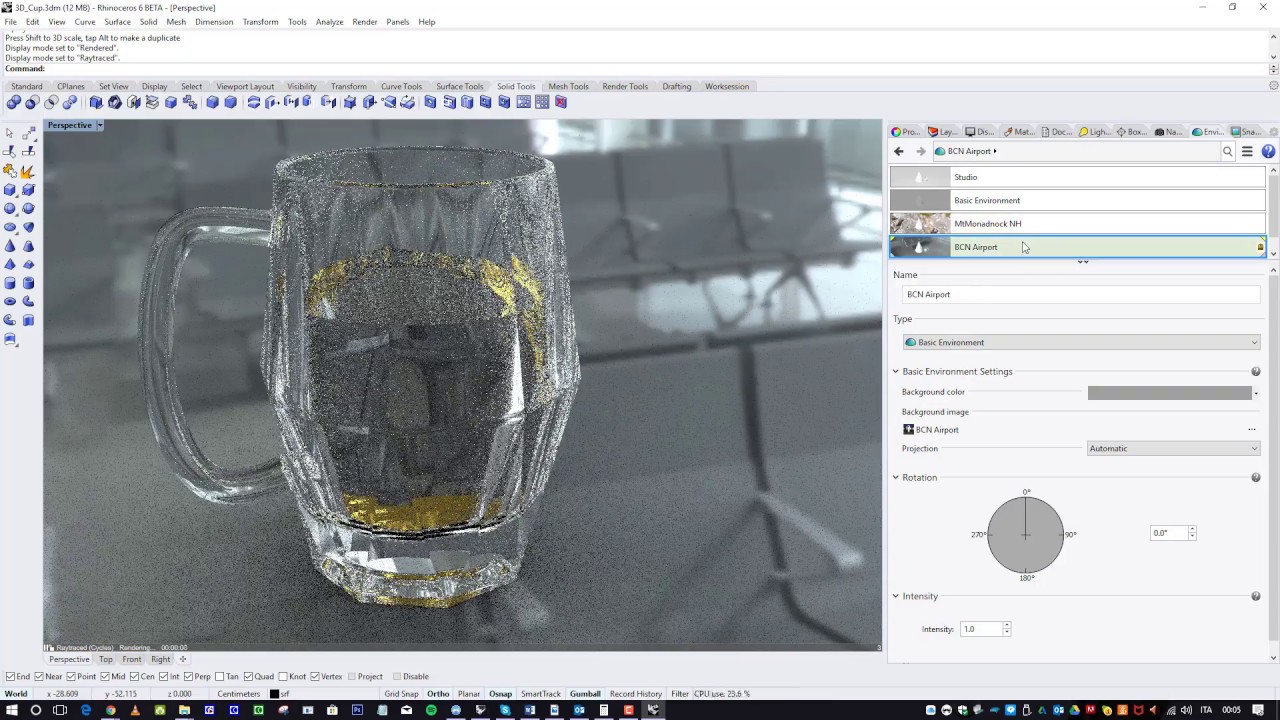This screenshot has width=1280, height=720.
Task: Toggle Gumball in status bar
Action: tap(585, 694)
